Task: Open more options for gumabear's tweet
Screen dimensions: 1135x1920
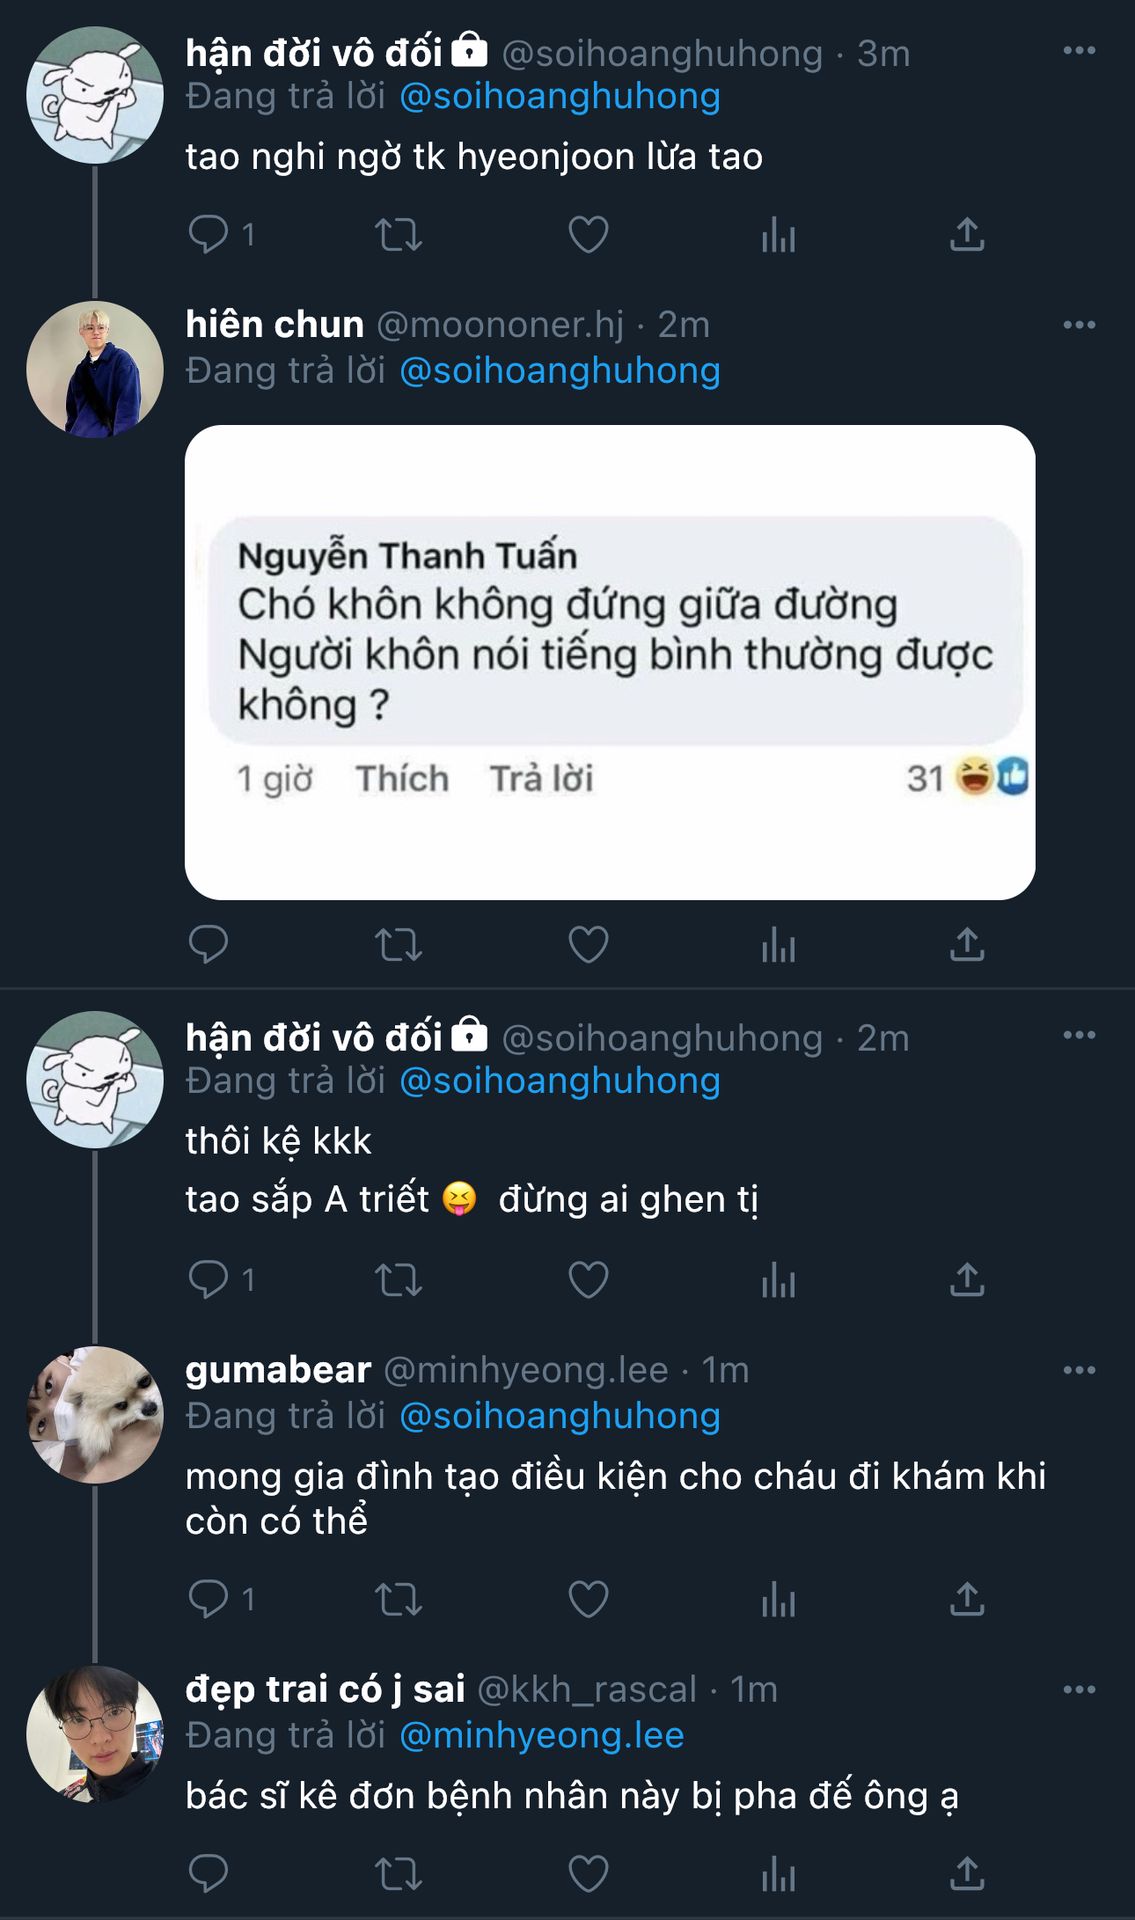Action: click(1079, 1370)
